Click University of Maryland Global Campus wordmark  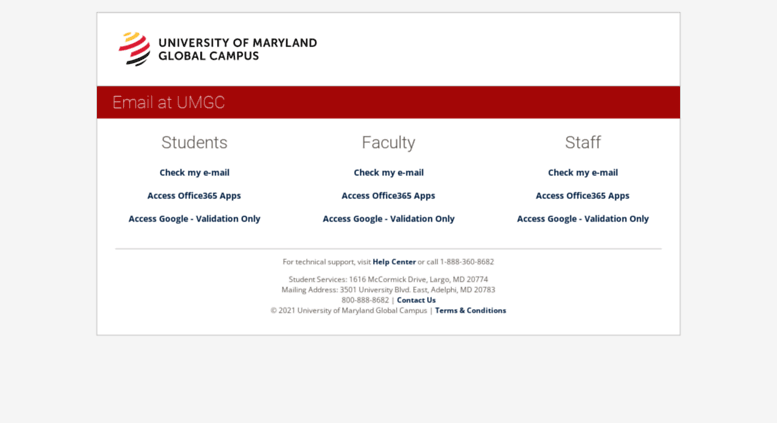tap(237, 49)
